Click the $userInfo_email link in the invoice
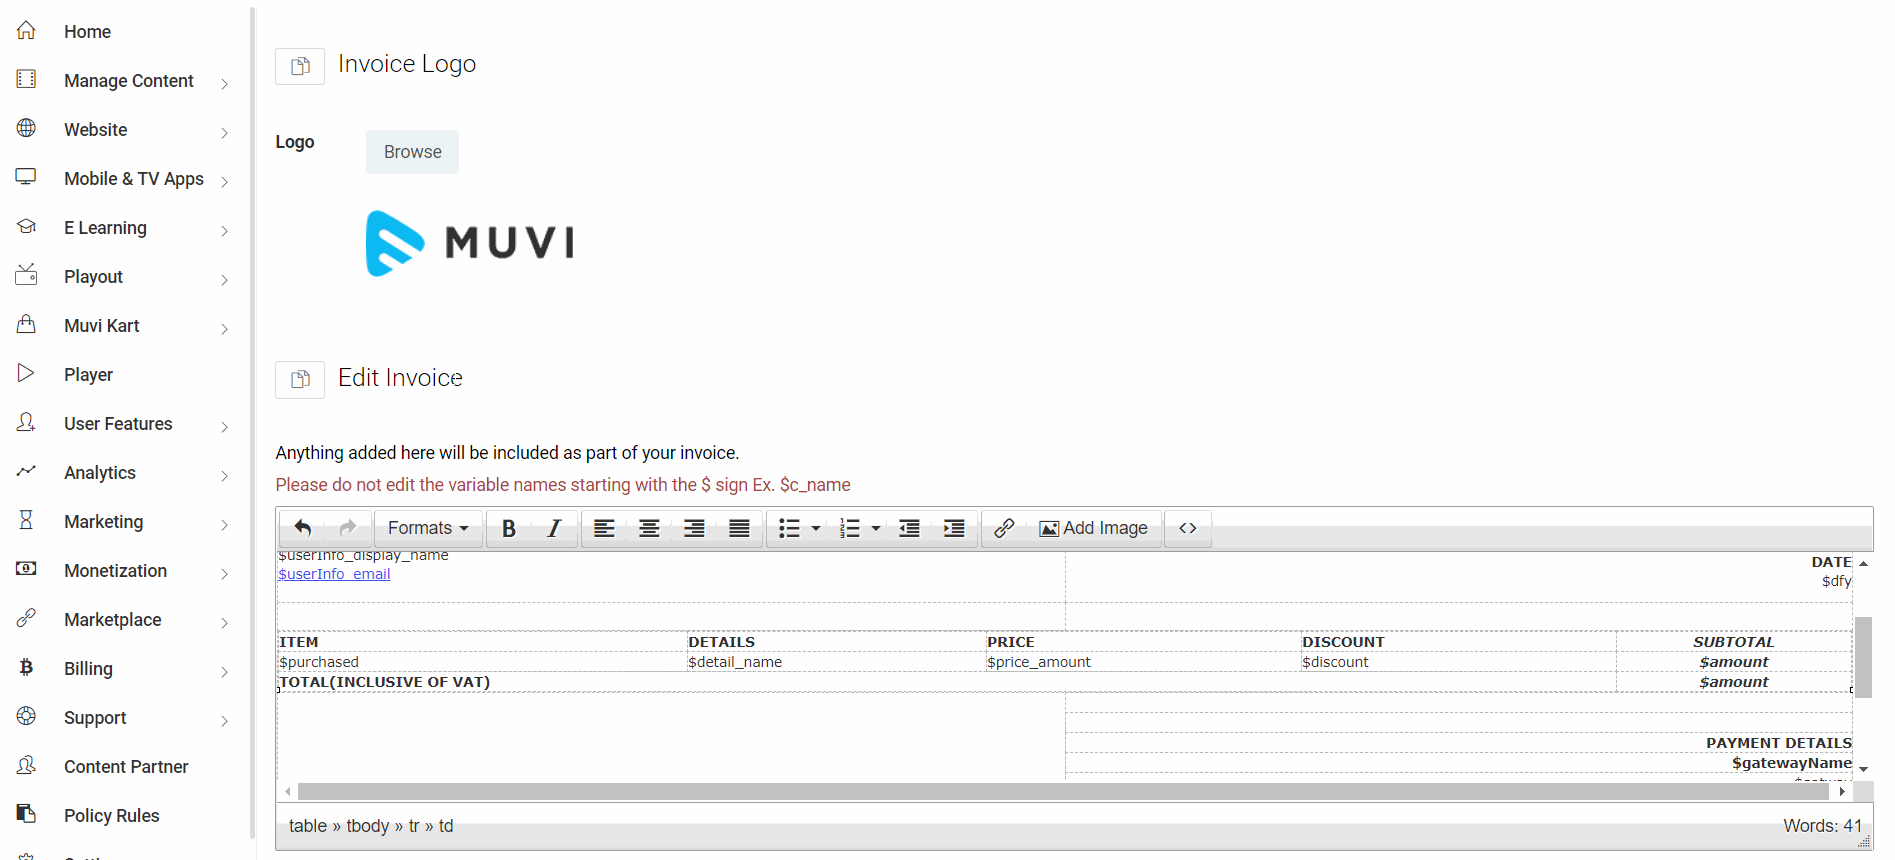The width and height of the screenshot is (1895, 860). [x=334, y=574]
